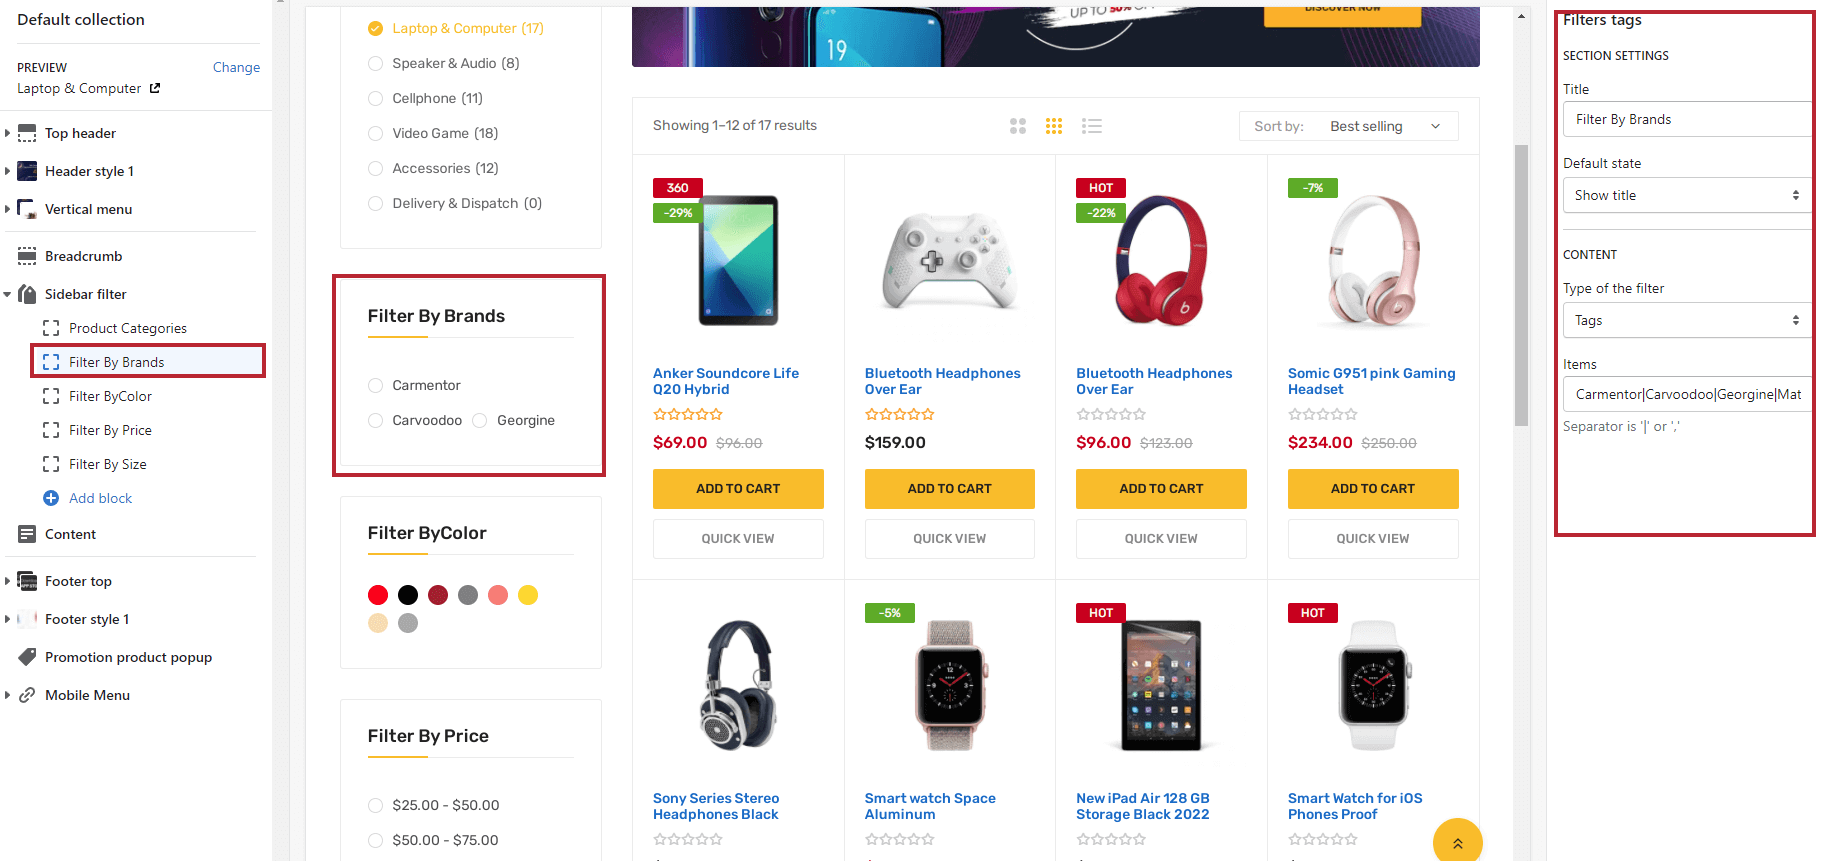Click the Breadcrumb section icon

(26, 256)
